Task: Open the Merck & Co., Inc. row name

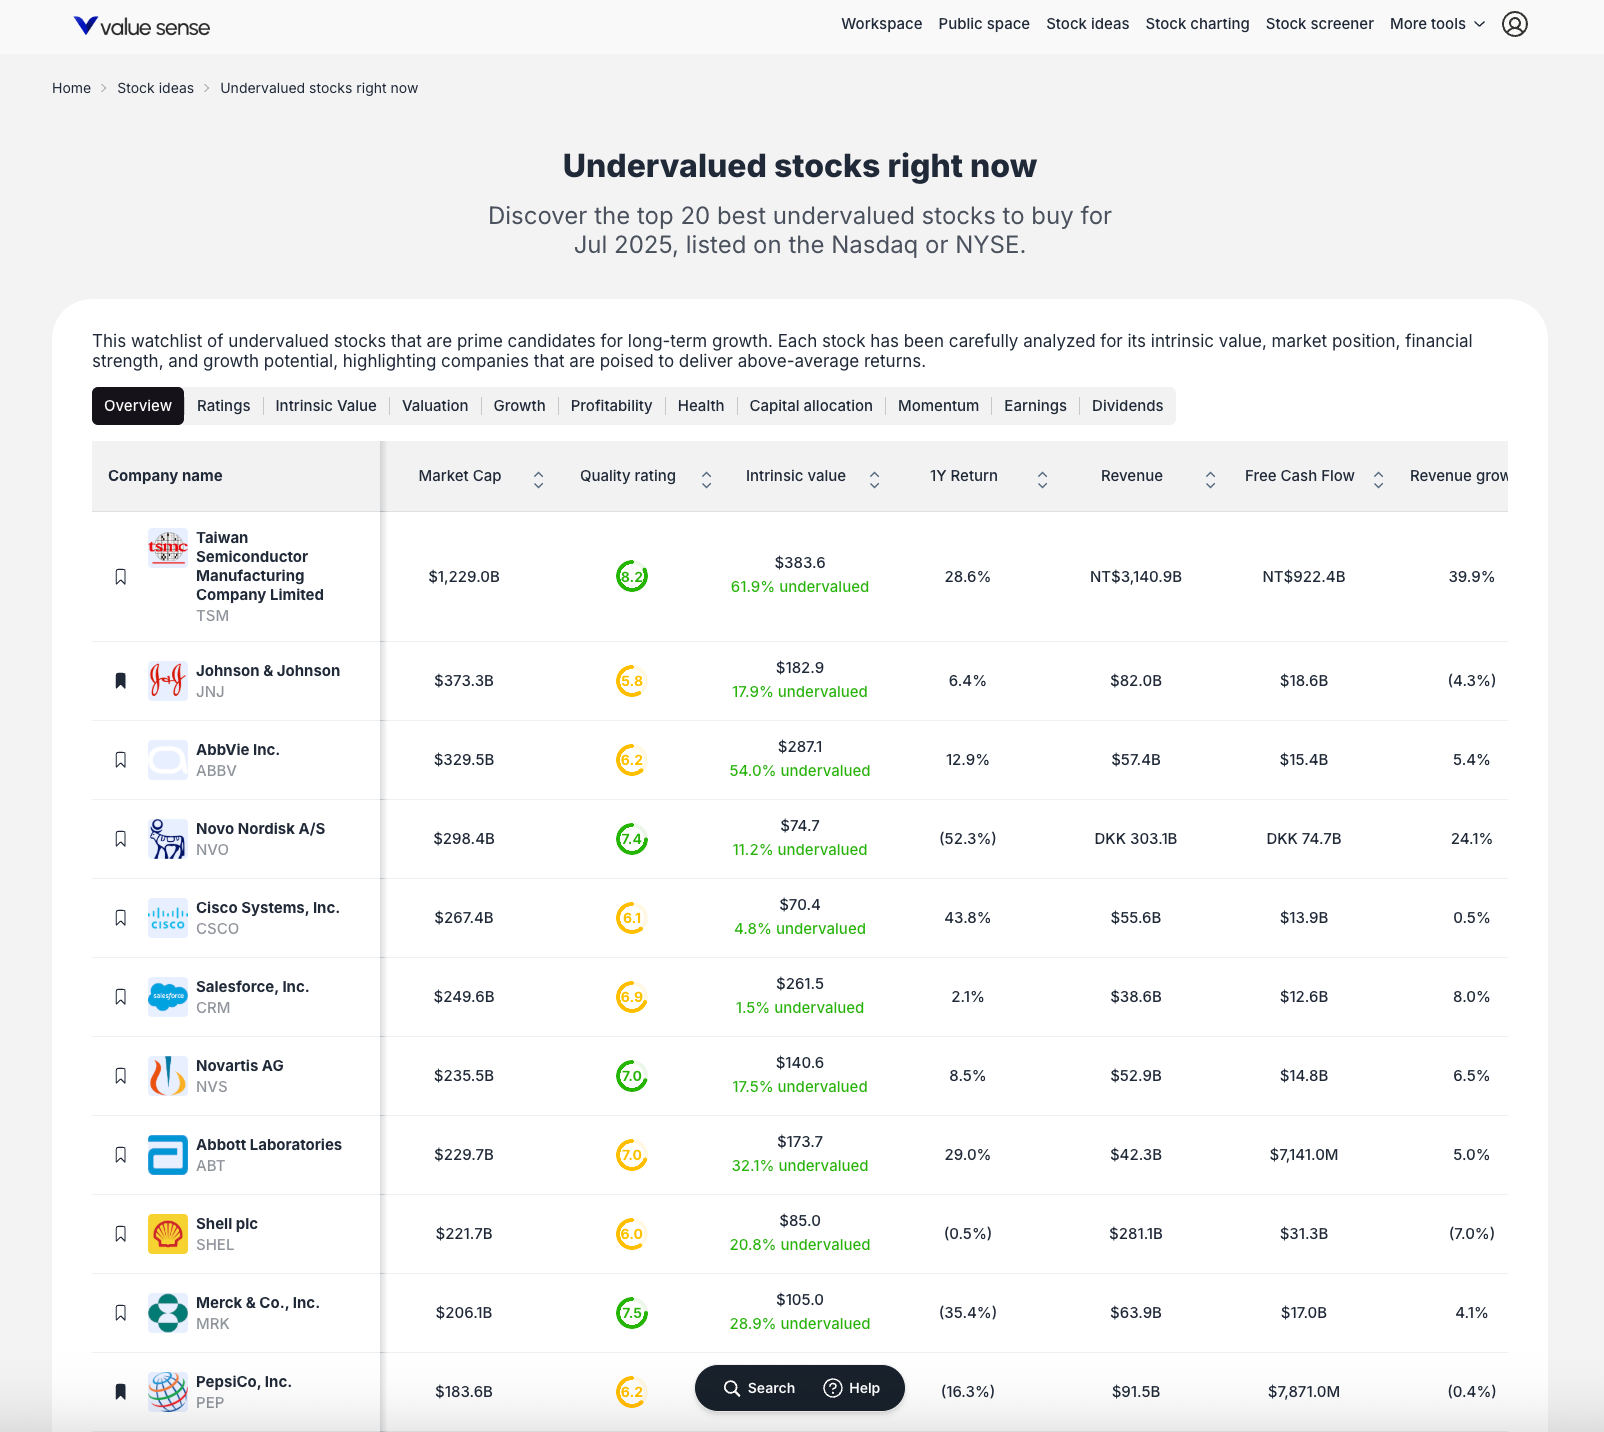Action: pos(258,1303)
